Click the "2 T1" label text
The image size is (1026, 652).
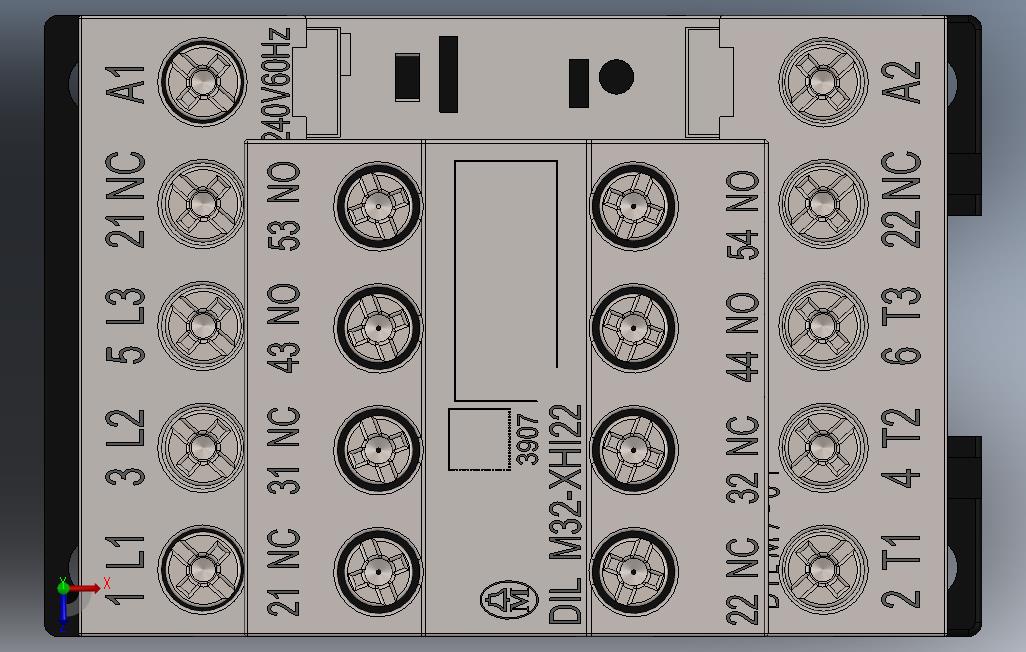click(901, 571)
